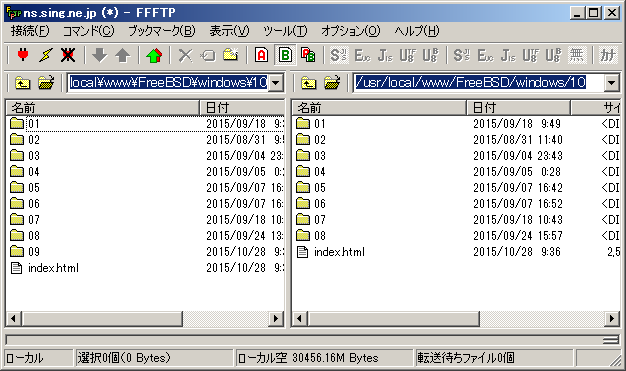Click remote date 2015/08/31 11:40

pyautogui.click(x=517, y=139)
